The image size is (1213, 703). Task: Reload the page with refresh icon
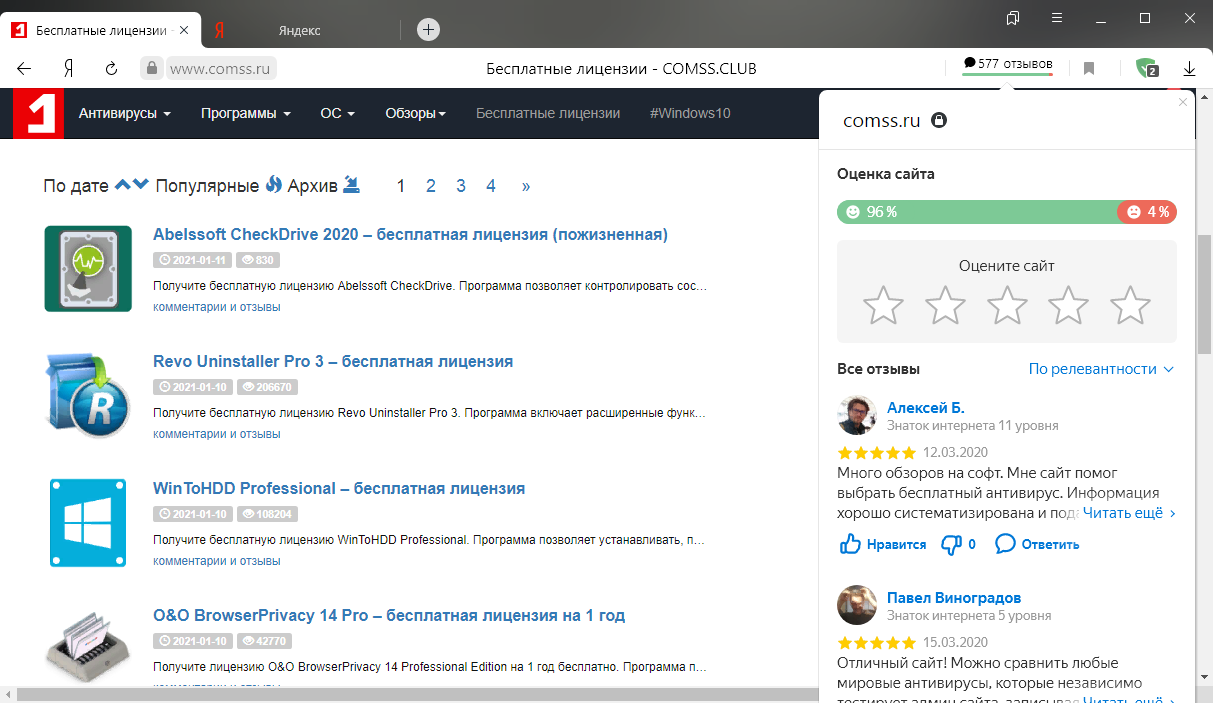click(x=112, y=69)
